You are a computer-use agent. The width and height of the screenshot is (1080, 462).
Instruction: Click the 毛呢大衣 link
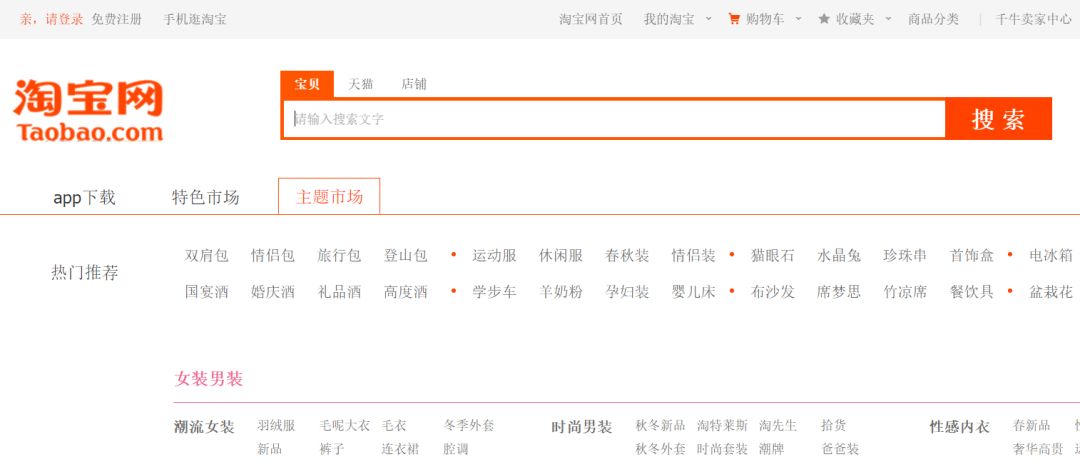(344, 426)
